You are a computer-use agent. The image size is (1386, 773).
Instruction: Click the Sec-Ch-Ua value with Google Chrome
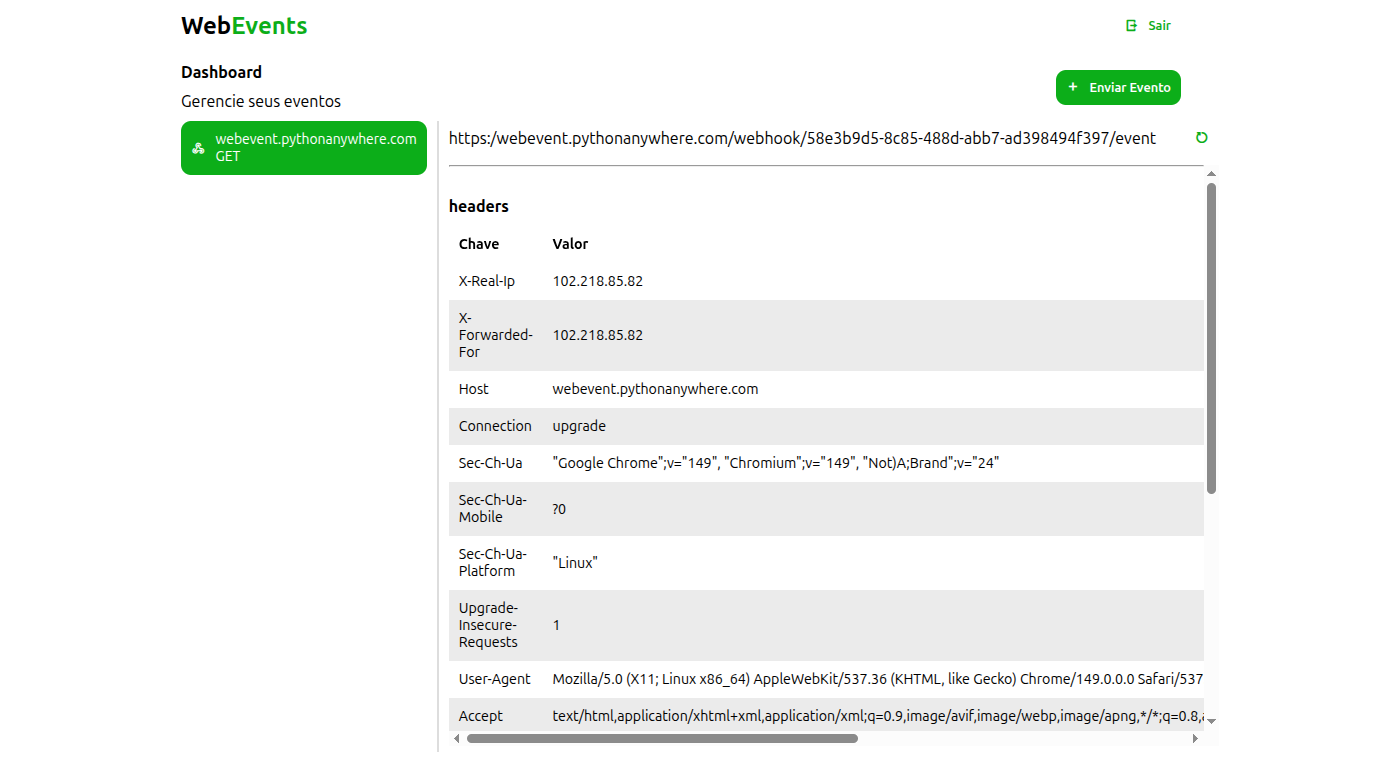776,463
